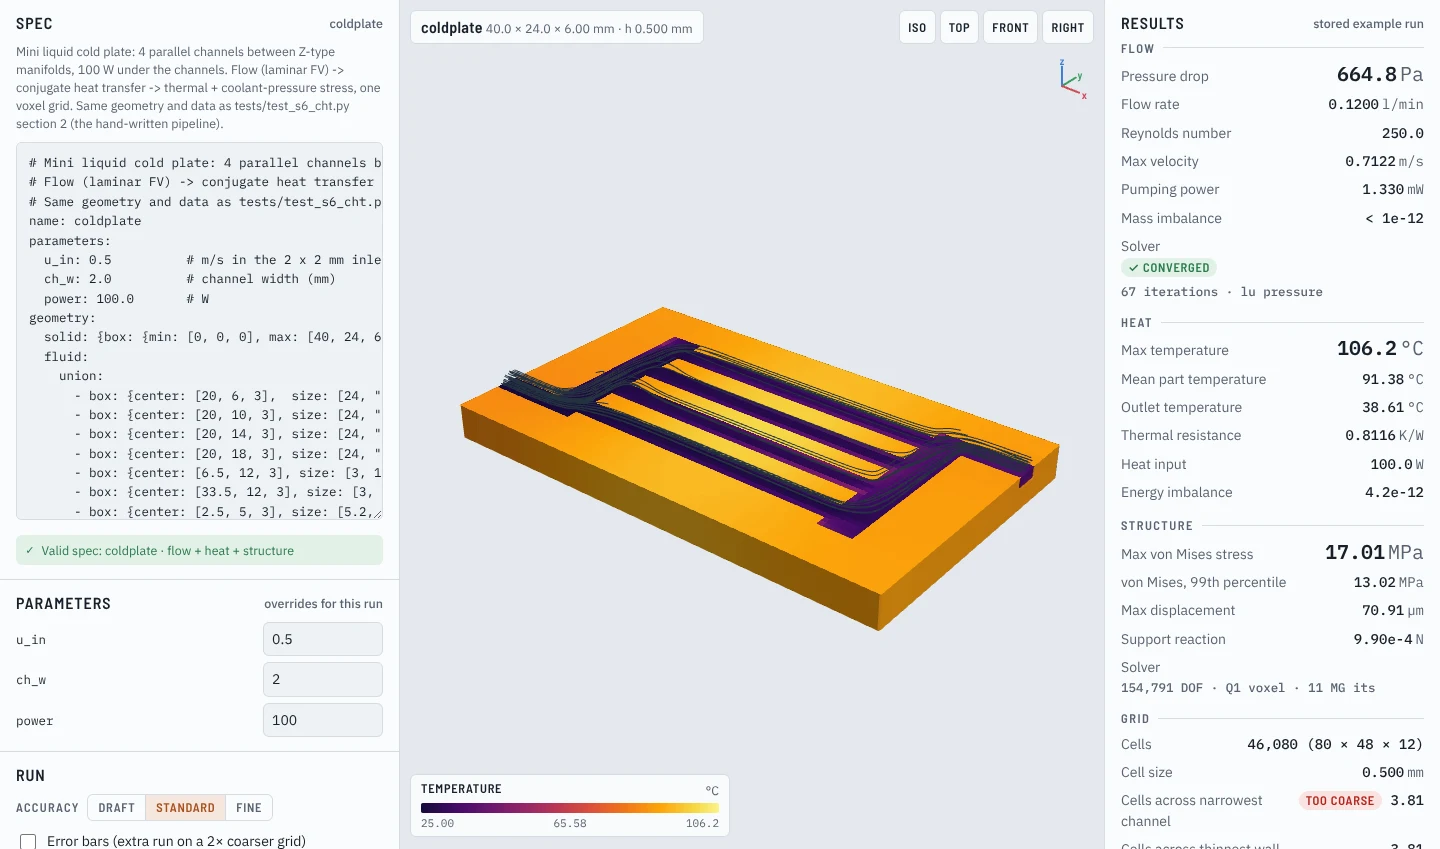This screenshot has height=849, width=1440.
Task: Click the green check mark in the CONVERGED badge
Action: (x=1133, y=268)
